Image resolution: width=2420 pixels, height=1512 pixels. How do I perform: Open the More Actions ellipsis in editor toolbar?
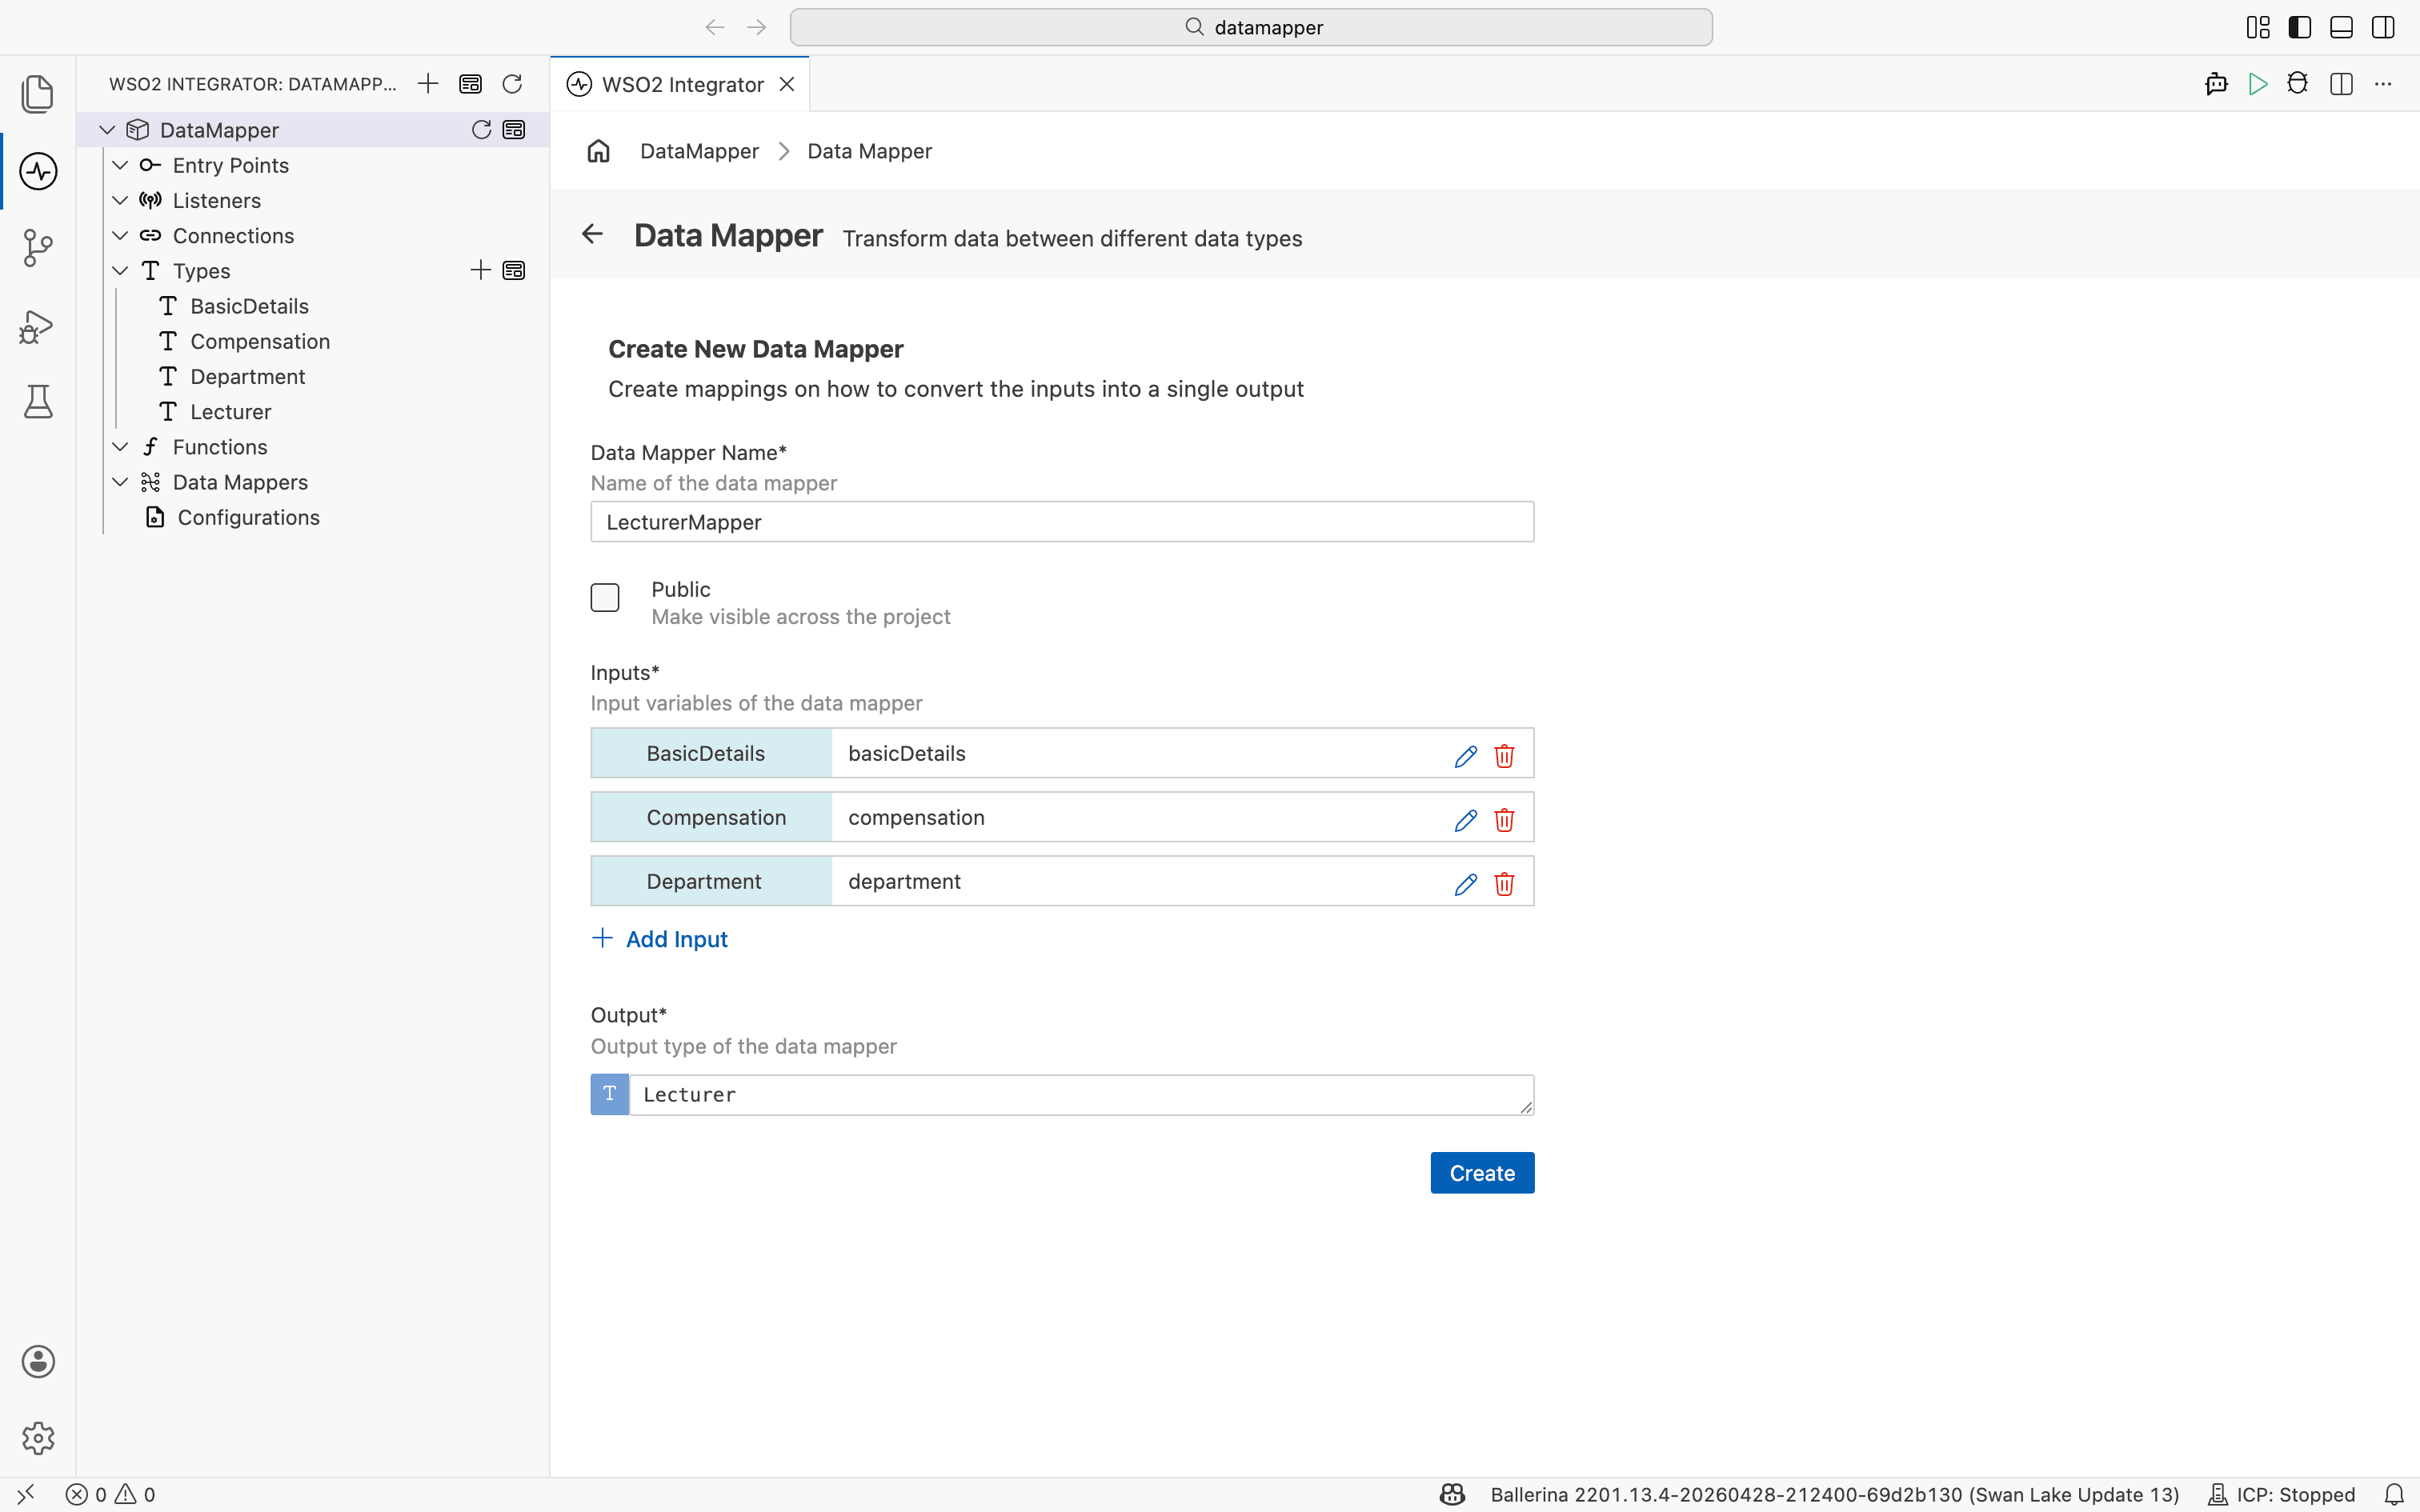pos(2383,84)
